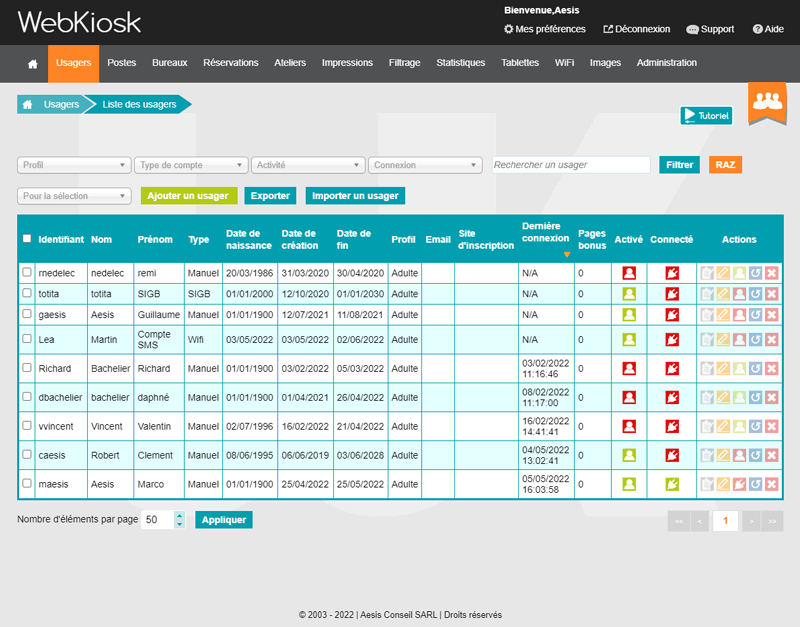Open the Pour la sélection dropdown
Image resolution: width=800 pixels, height=627 pixels.
click(x=74, y=196)
